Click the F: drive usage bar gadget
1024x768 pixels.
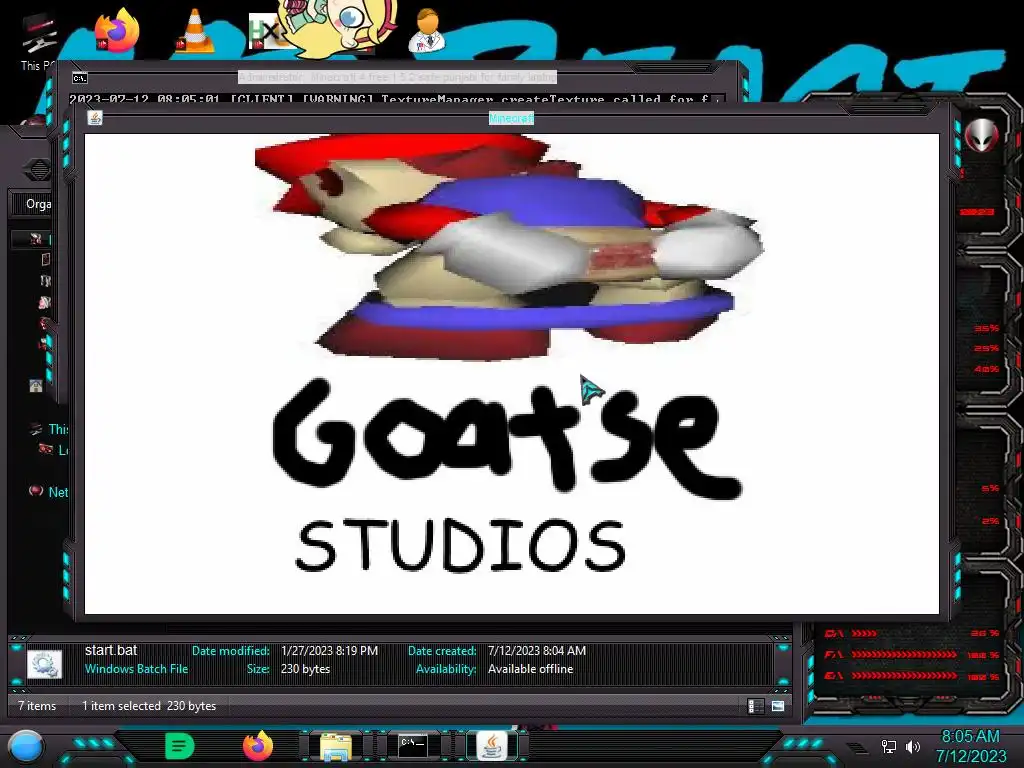coord(912,655)
